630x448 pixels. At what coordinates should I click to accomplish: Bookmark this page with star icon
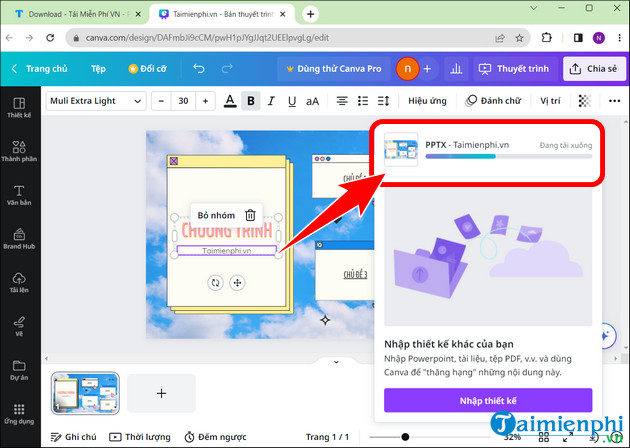(520, 38)
